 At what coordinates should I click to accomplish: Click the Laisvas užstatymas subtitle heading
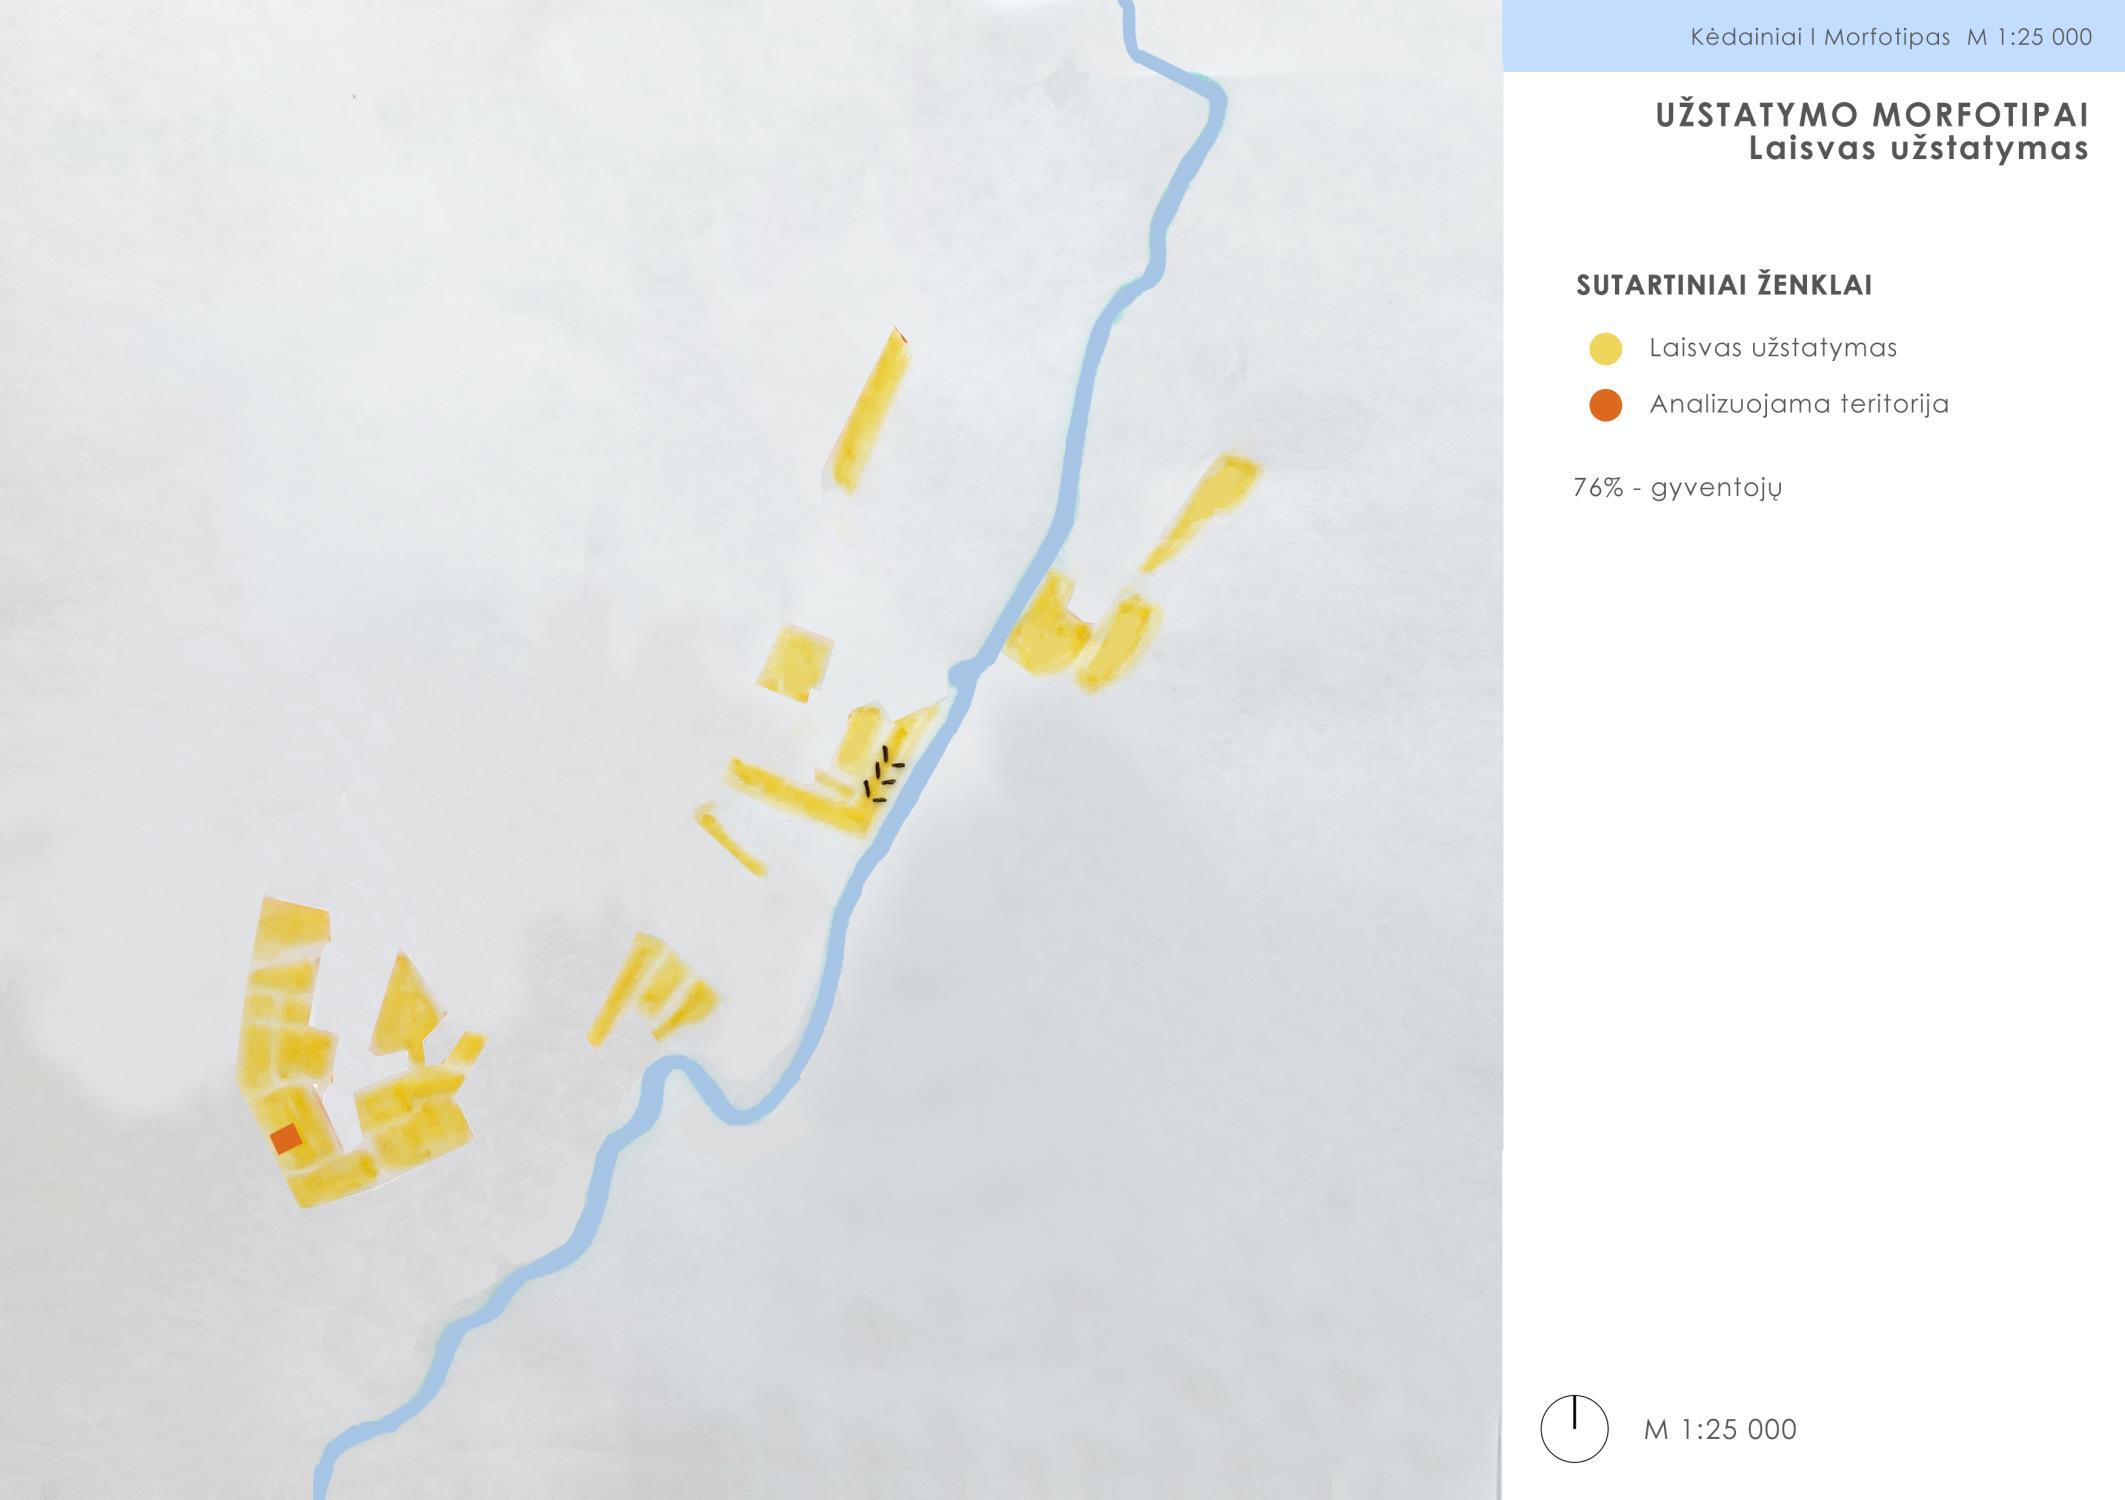click(x=1918, y=149)
